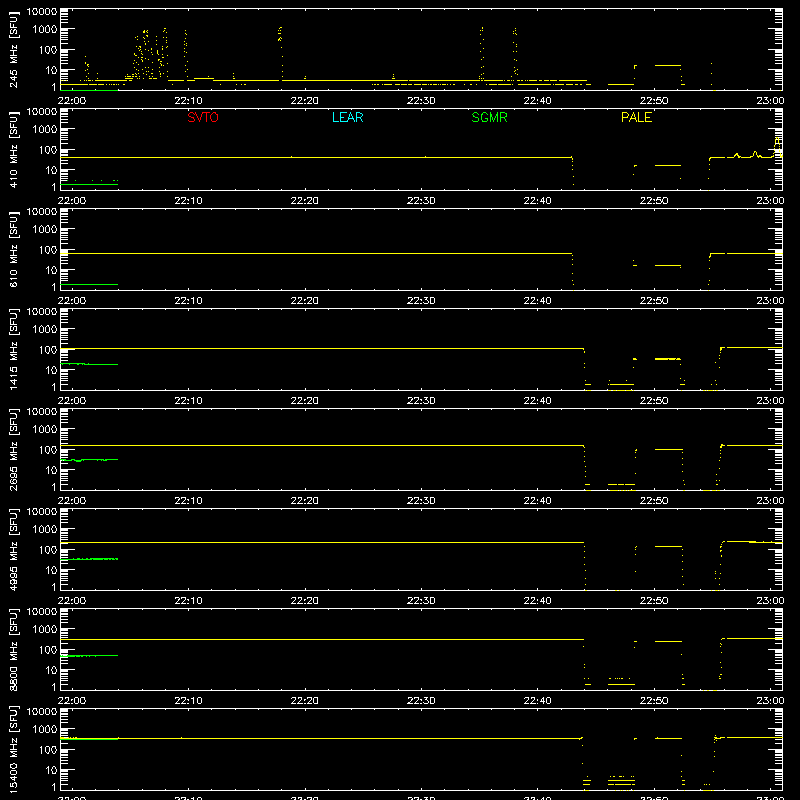Click the 22:20 tick label under 245 MHz plot
800x800 pixels.
[x=305, y=101]
